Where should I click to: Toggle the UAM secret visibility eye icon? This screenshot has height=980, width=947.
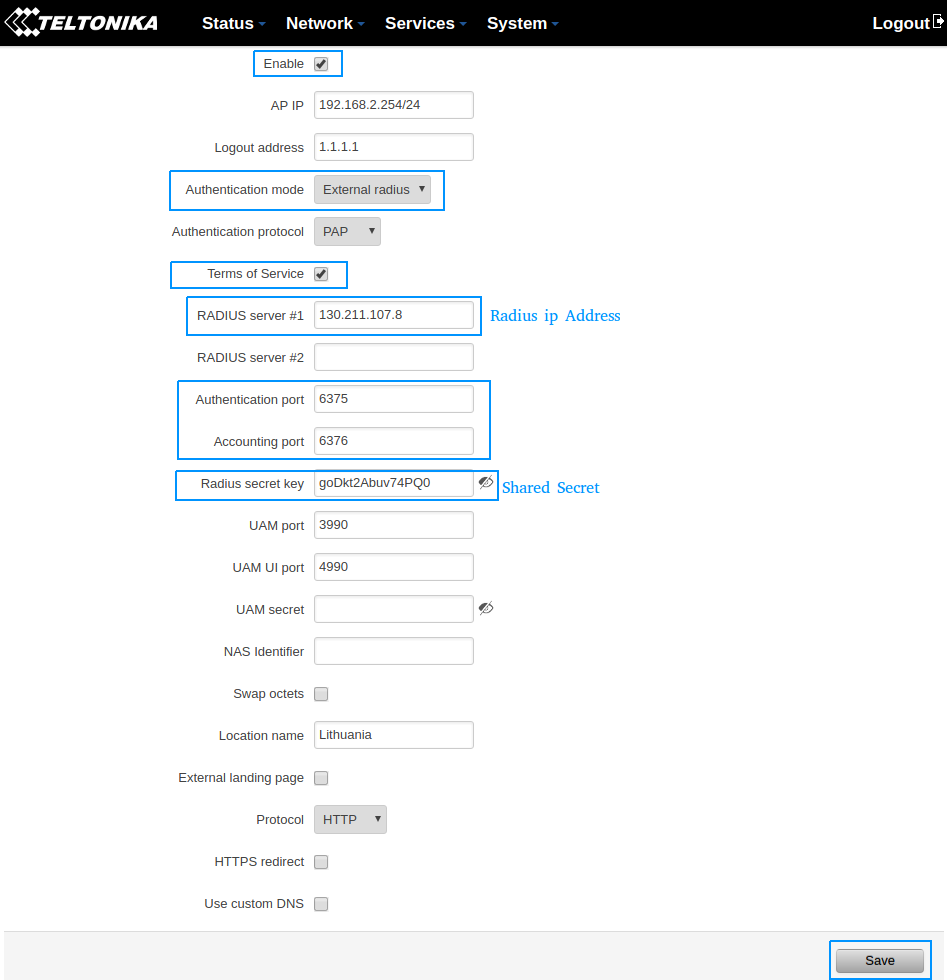pos(486,609)
